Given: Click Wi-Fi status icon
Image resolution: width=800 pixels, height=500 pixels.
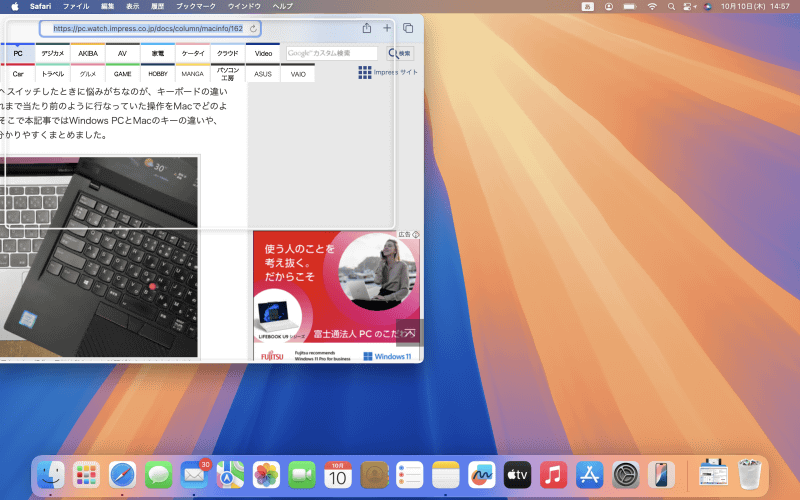Looking at the screenshot, I should pos(652,7).
